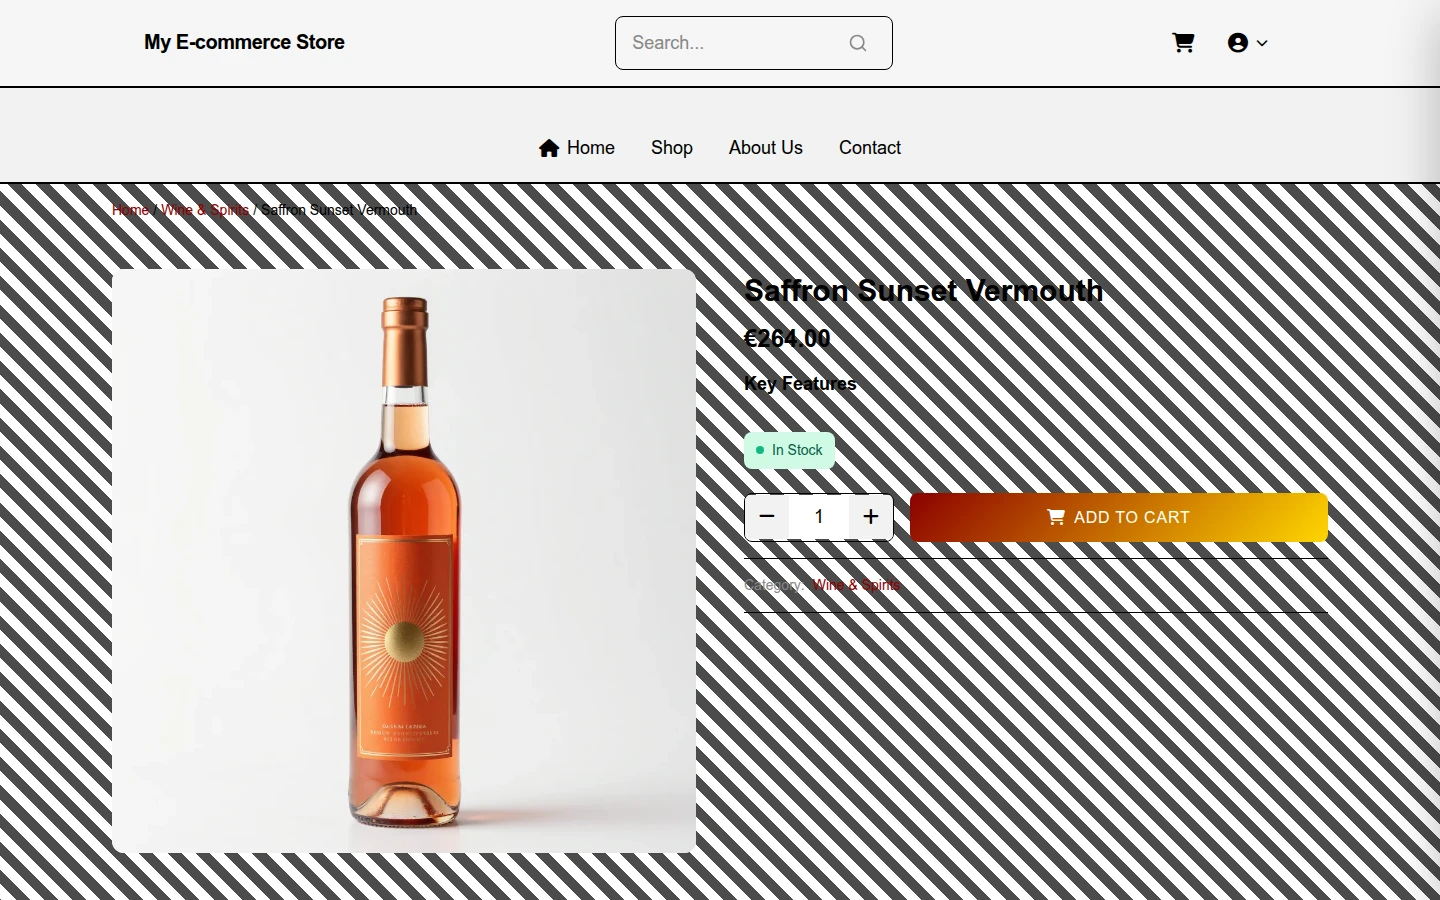Go to About Us page

pyautogui.click(x=766, y=148)
